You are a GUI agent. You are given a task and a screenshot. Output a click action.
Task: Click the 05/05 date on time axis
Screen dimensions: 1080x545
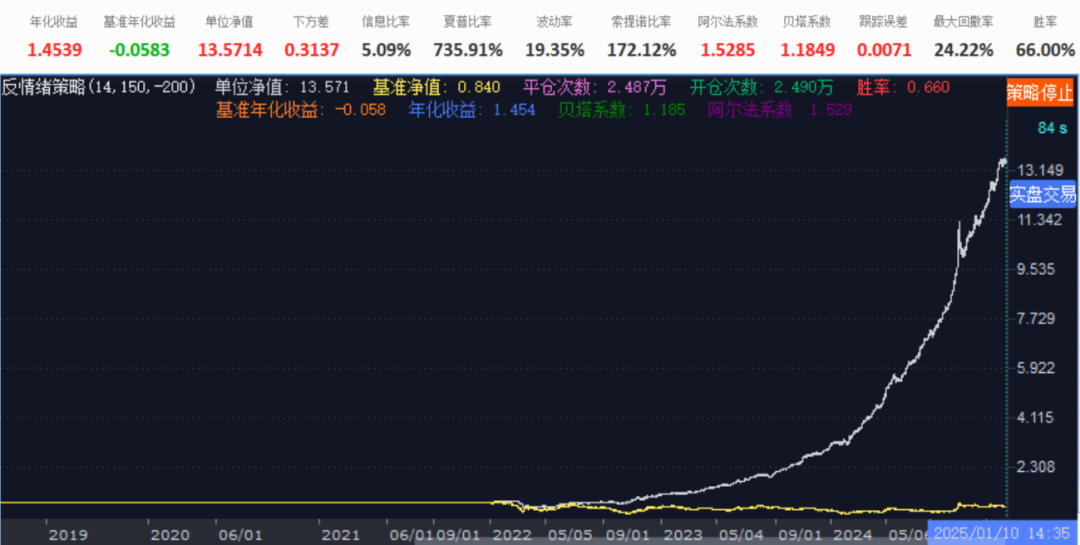[x=570, y=535]
